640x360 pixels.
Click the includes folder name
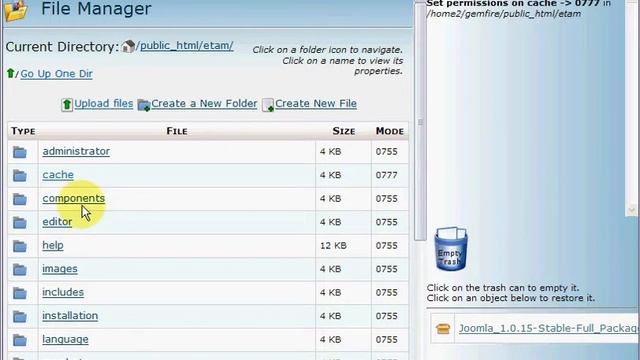[x=63, y=292]
